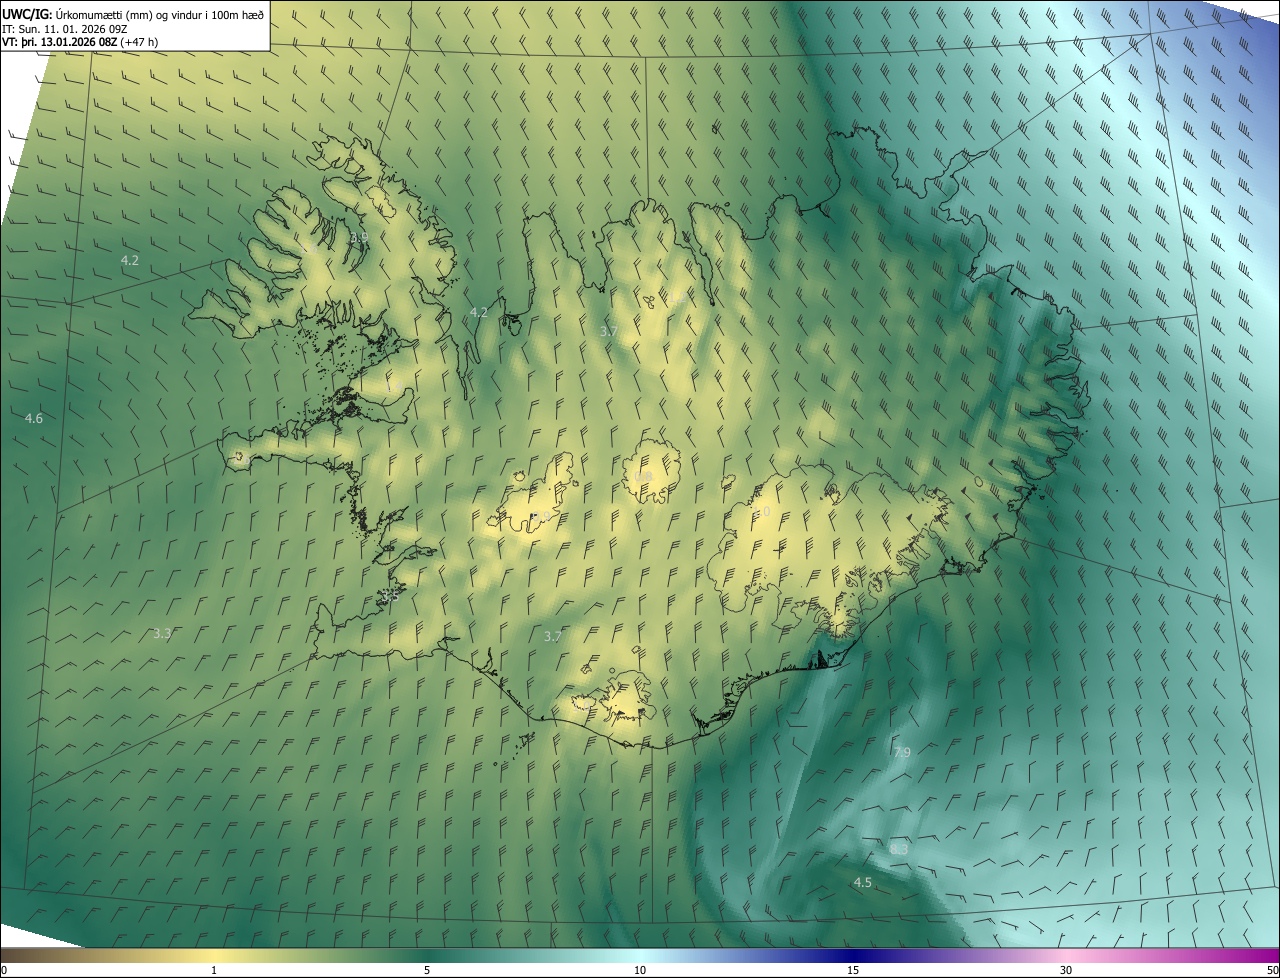Click the 3.5 value near Reykjavík coast
This screenshot has width=1280, height=978.
coord(391,594)
